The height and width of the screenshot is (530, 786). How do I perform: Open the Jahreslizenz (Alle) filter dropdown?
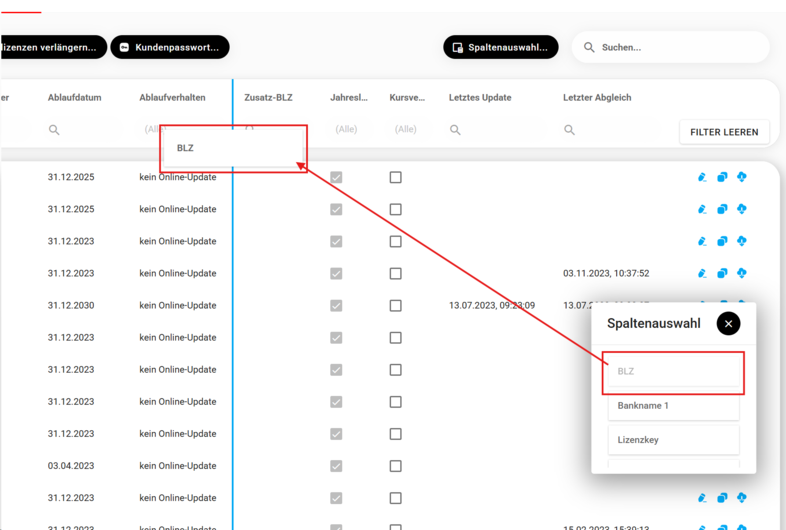point(346,130)
